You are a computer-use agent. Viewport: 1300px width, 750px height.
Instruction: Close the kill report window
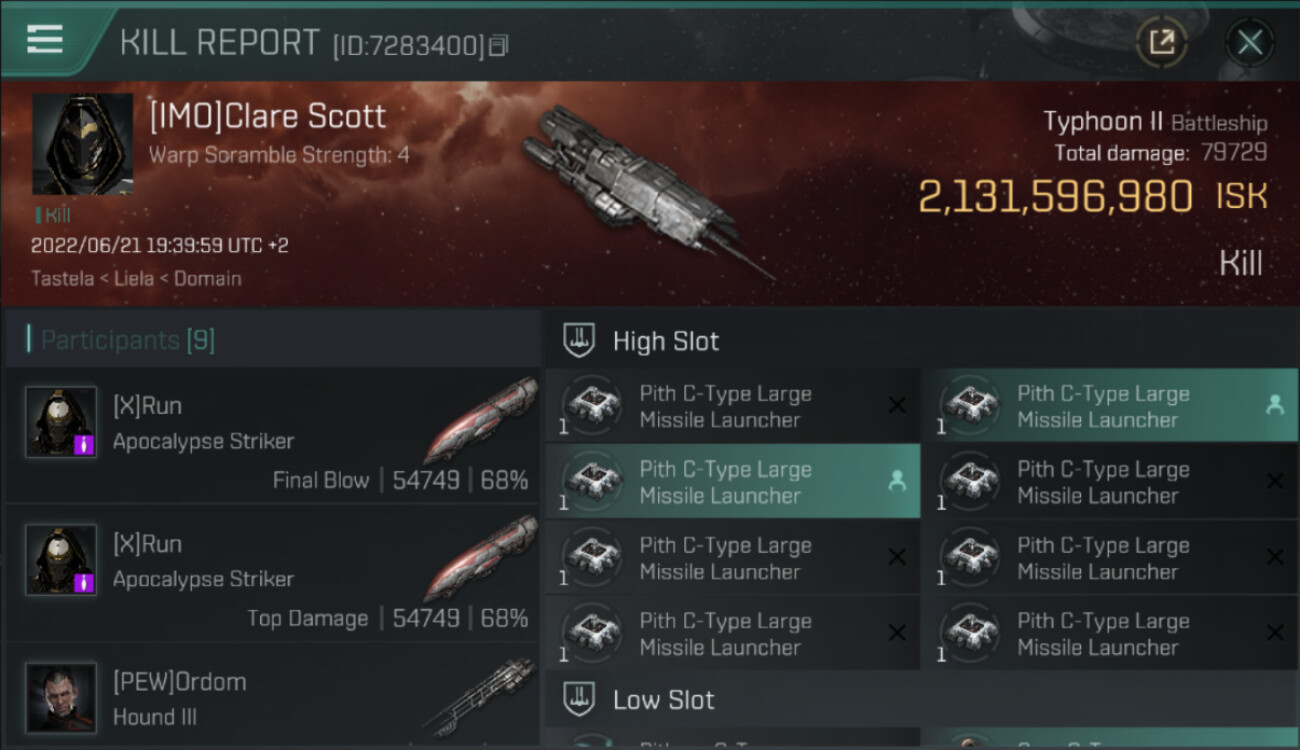1249,42
